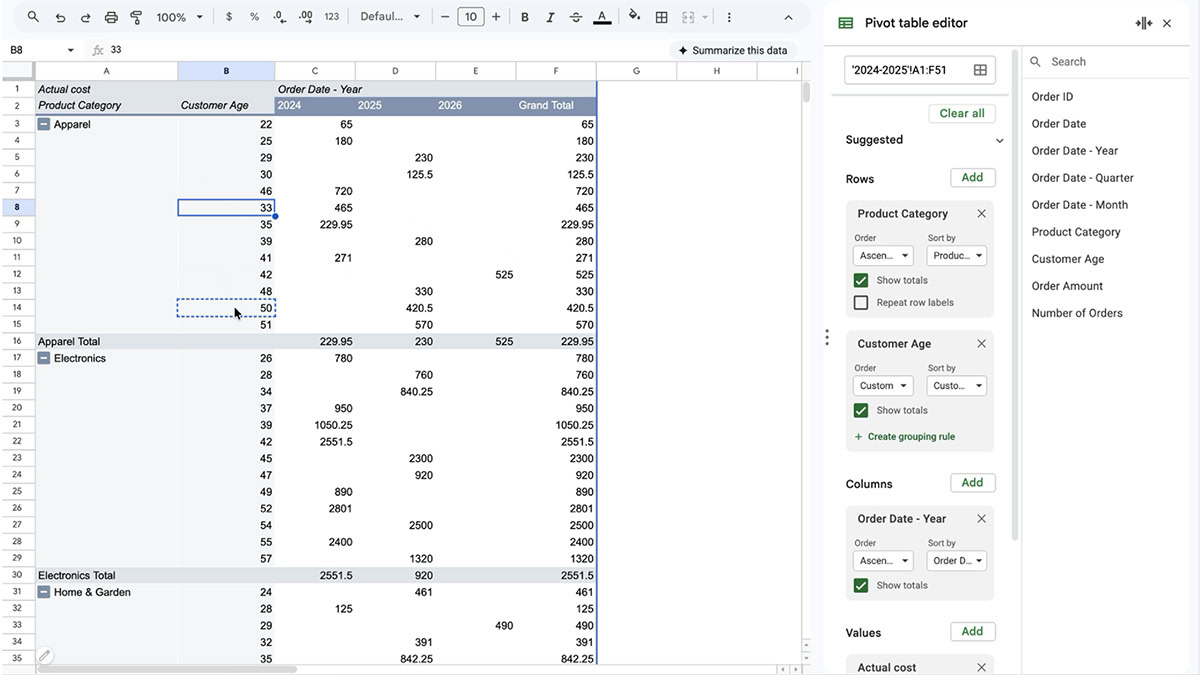The height and width of the screenshot is (675, 1200).
Task: Add a field to Columns
Action: [x=972, y=483]
